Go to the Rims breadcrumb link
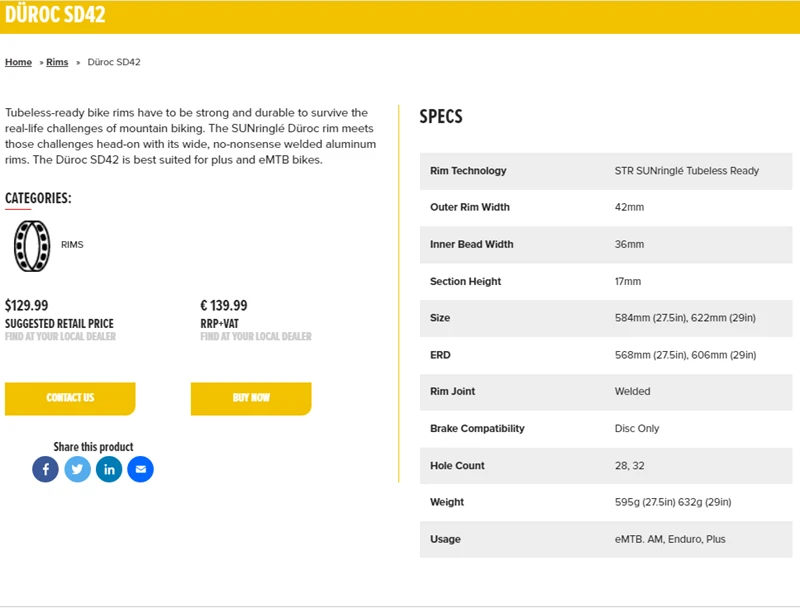Image resolution: width=800 pixels, height=608 pixels. (57, 62)
